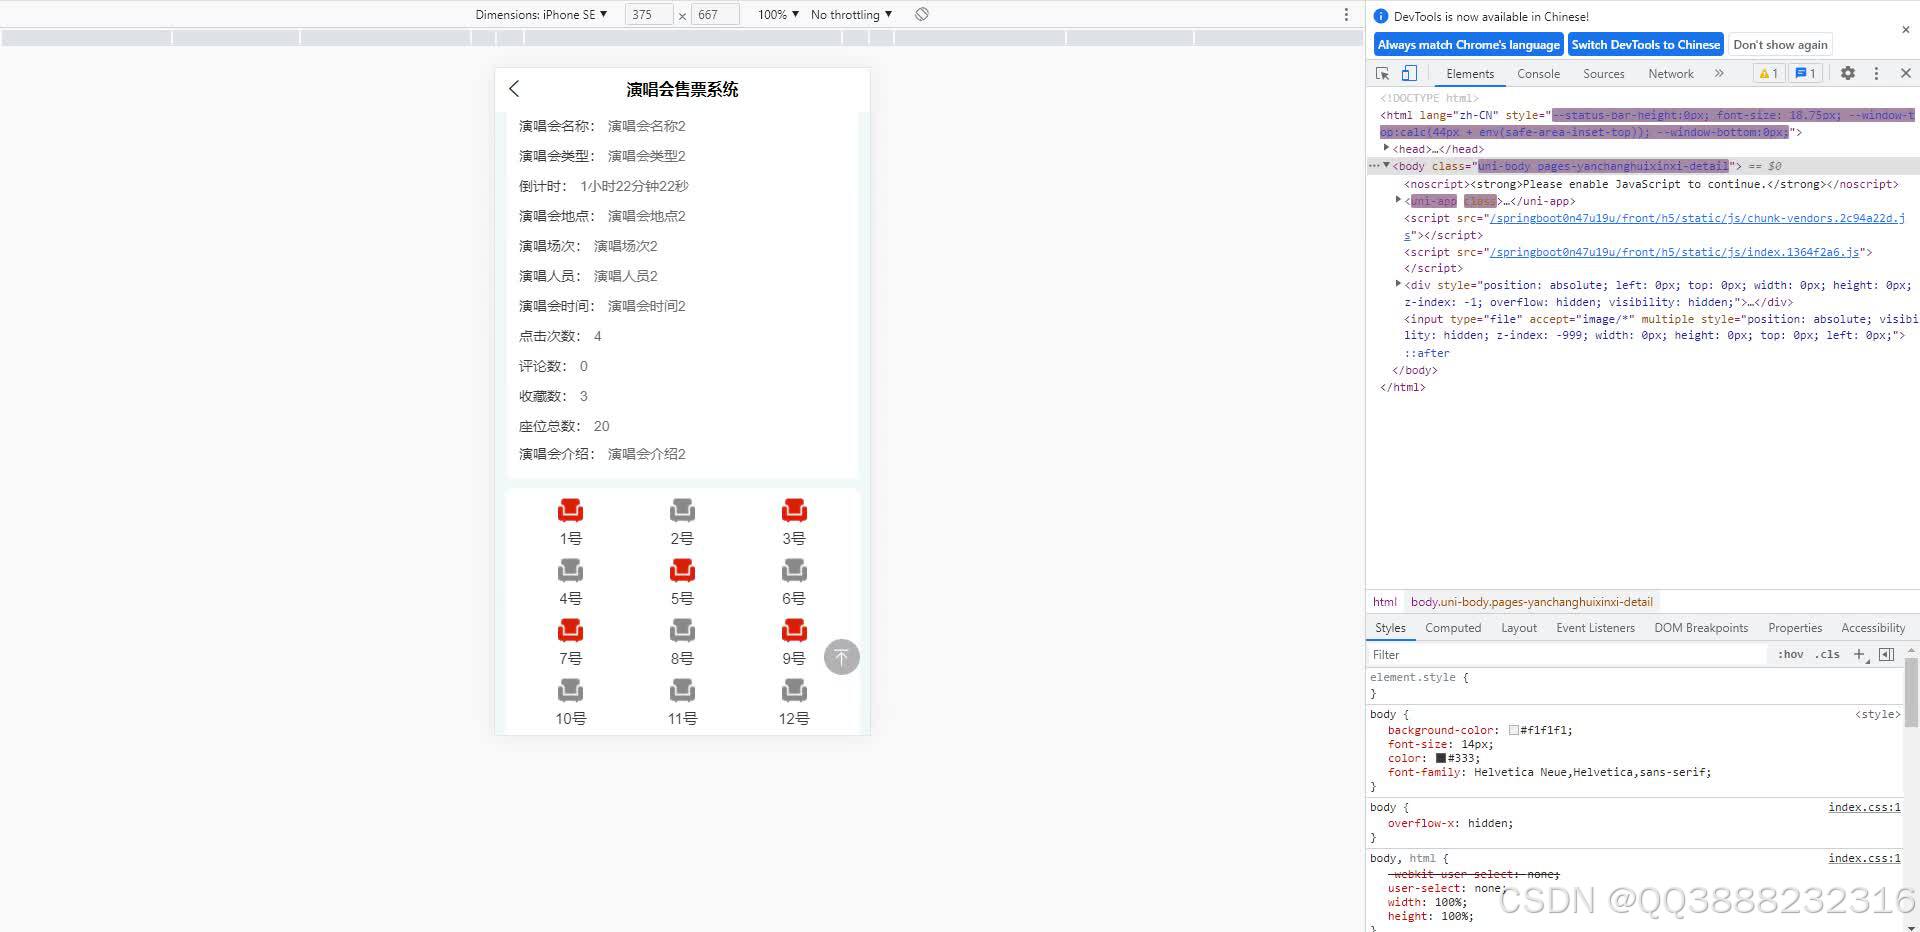Open DevTools settings gear

(x=1848, y=74)
